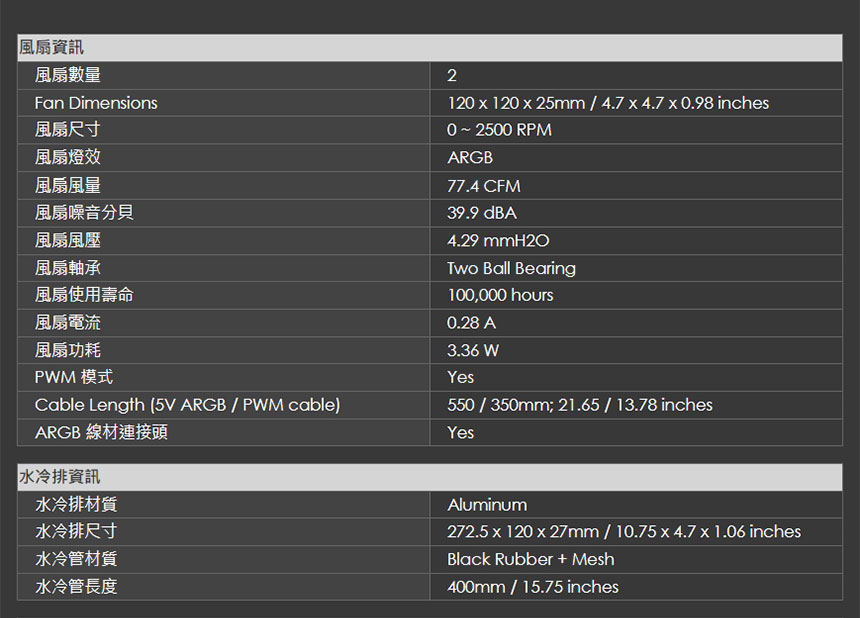Screen dimensions: 860x618
Task: Select the Black Rubber + Mesh value
Action: [530, 559]
